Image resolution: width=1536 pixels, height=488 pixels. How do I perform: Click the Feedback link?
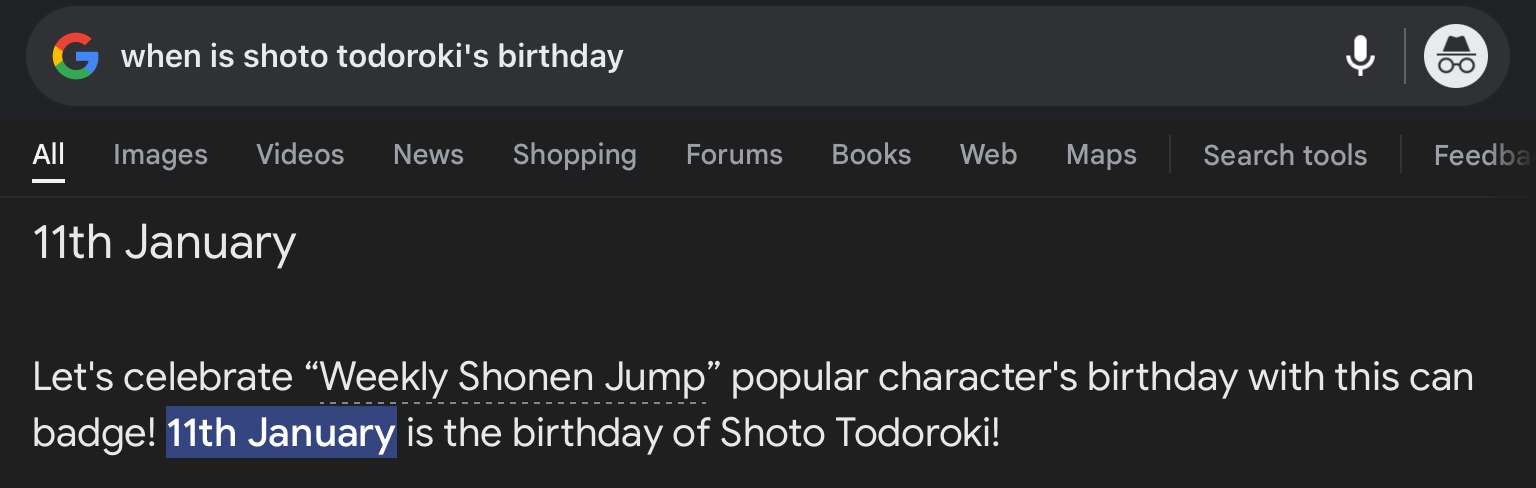pos(1482,155)
